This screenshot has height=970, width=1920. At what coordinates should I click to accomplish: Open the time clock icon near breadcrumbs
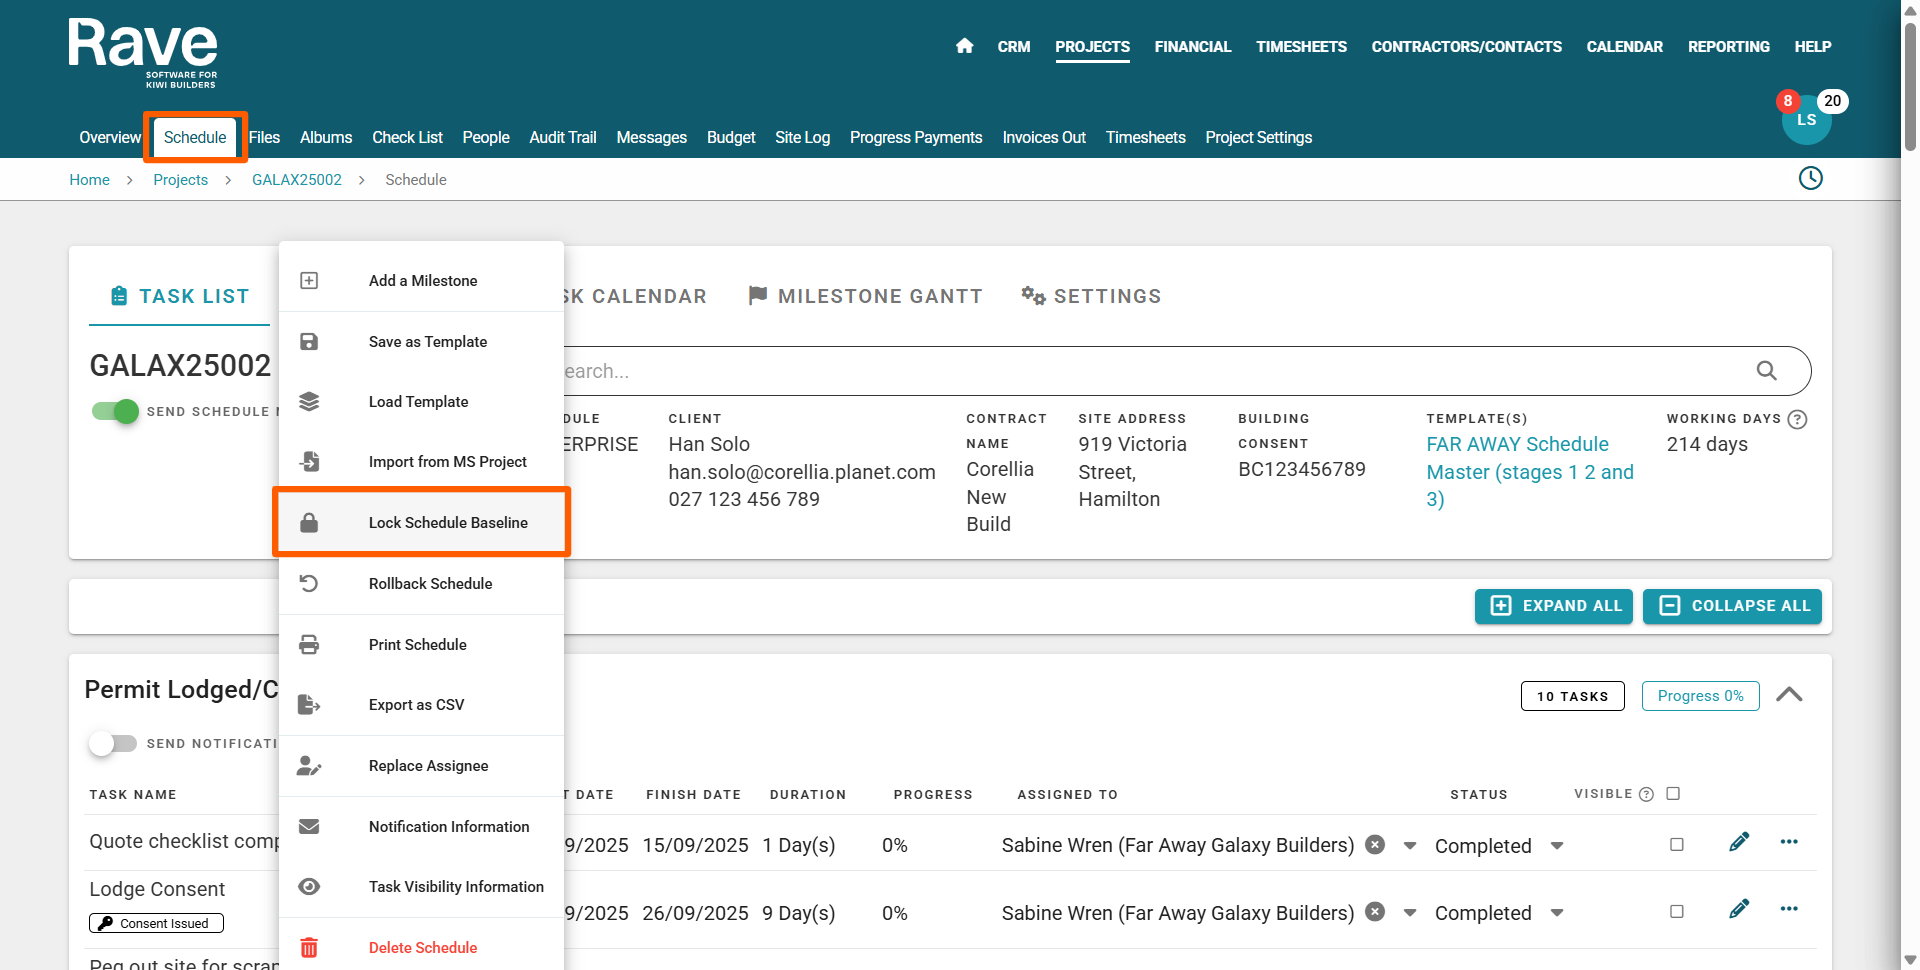[x=1810, y=179]
